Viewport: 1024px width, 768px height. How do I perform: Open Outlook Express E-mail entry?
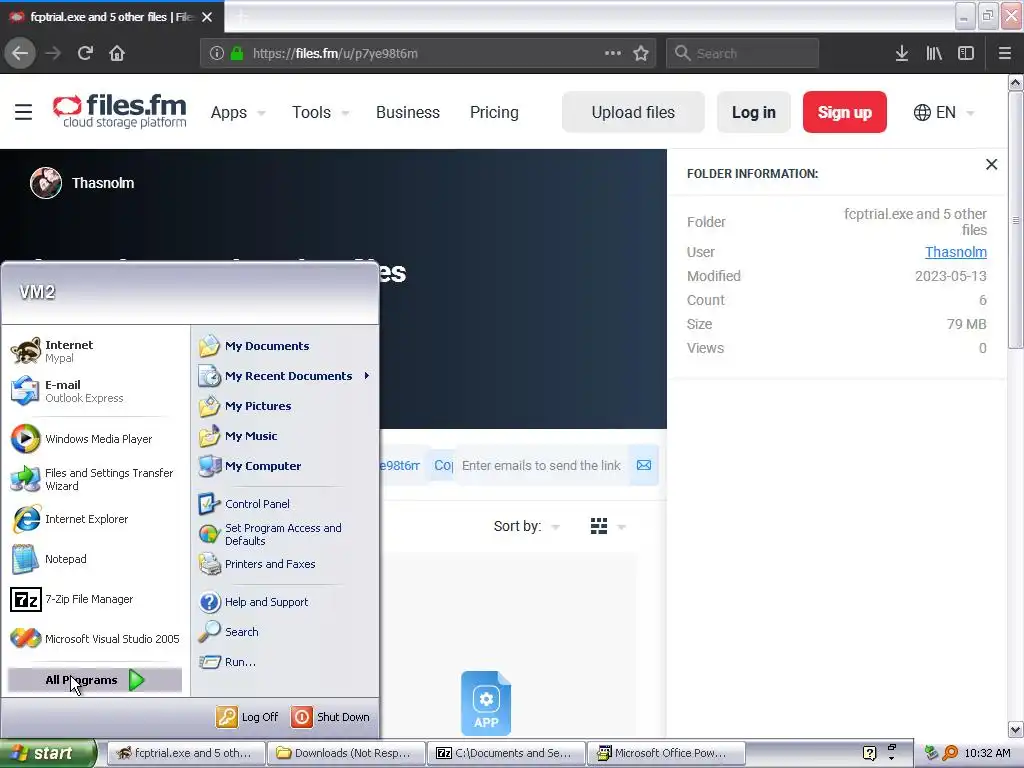pyautogui.click(x=67, y=391)
